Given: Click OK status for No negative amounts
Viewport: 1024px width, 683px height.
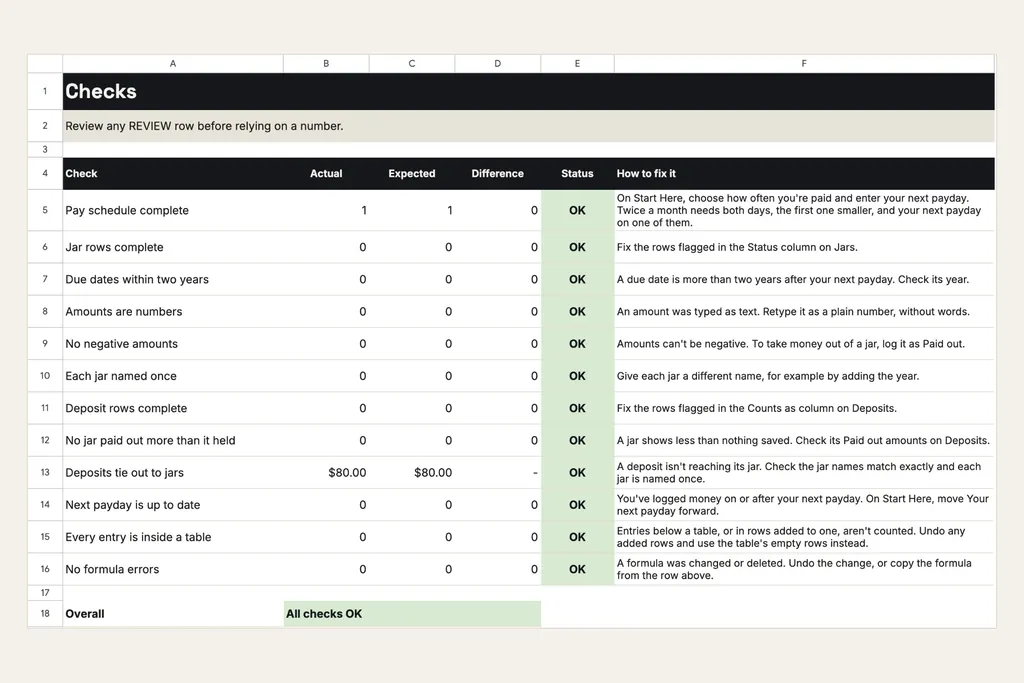Looking at the screenshot, I should pos(577,343).
